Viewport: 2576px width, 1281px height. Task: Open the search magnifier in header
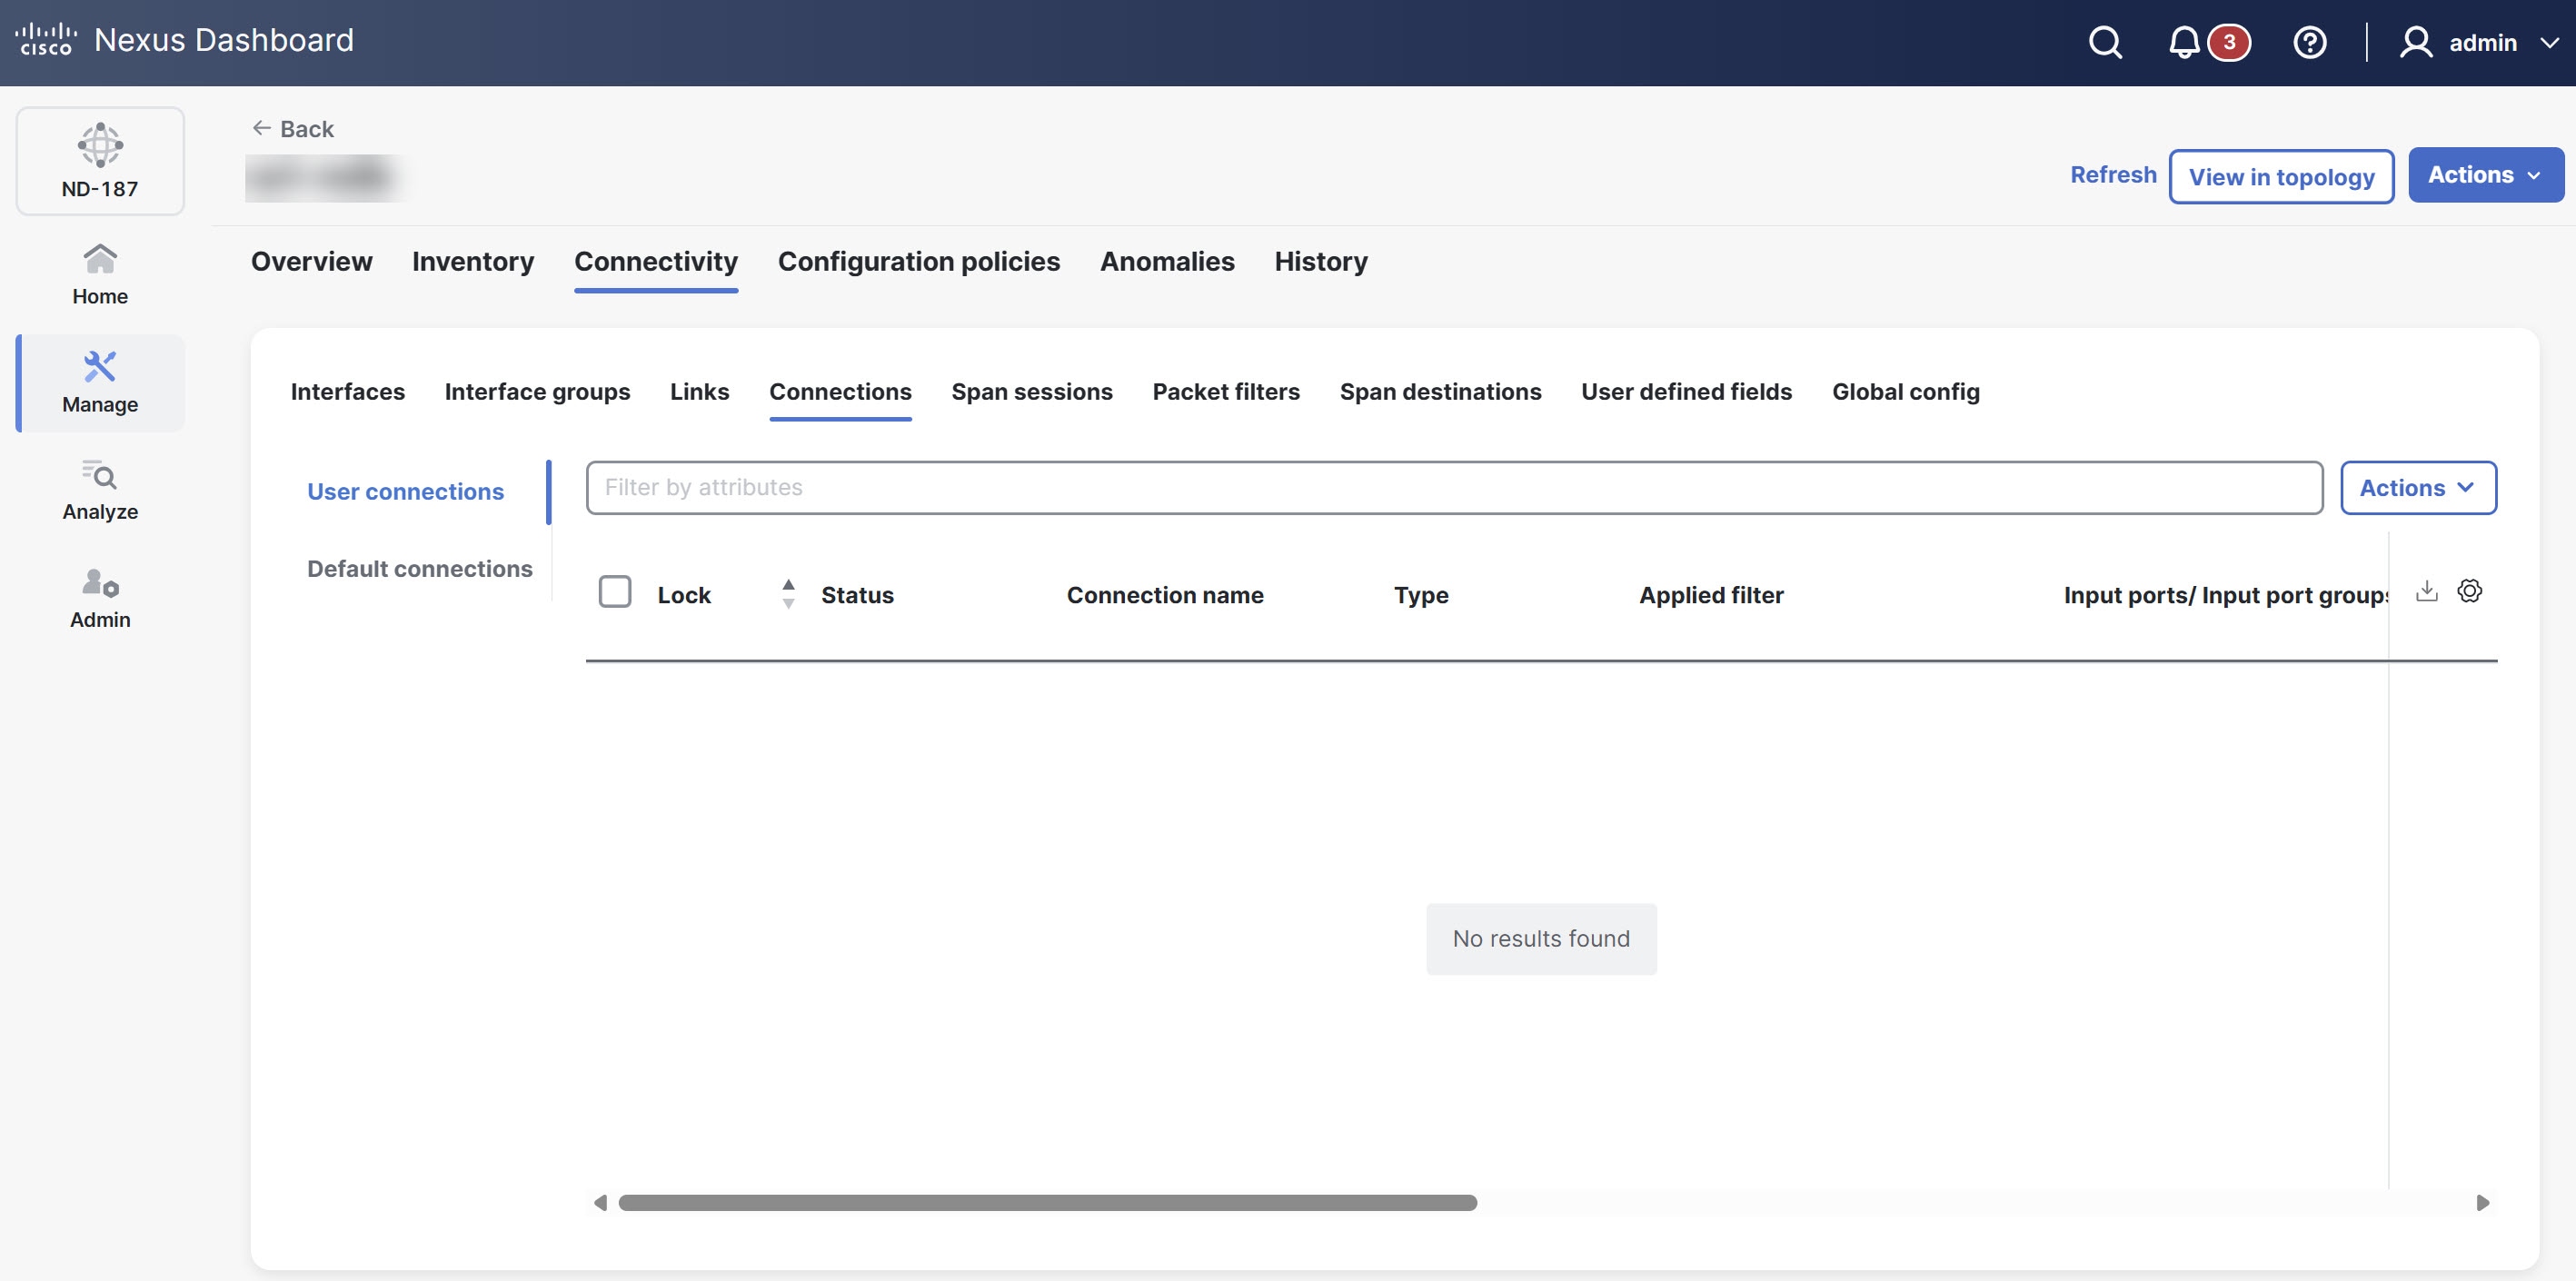2105,42
